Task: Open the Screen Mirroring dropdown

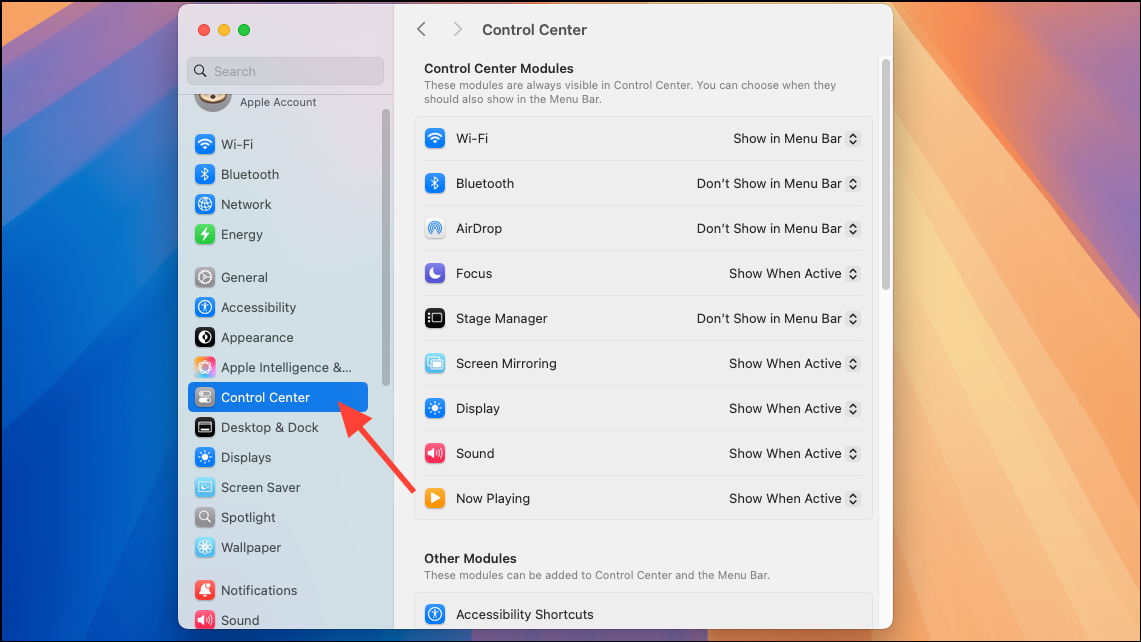Action: point(794,363)
